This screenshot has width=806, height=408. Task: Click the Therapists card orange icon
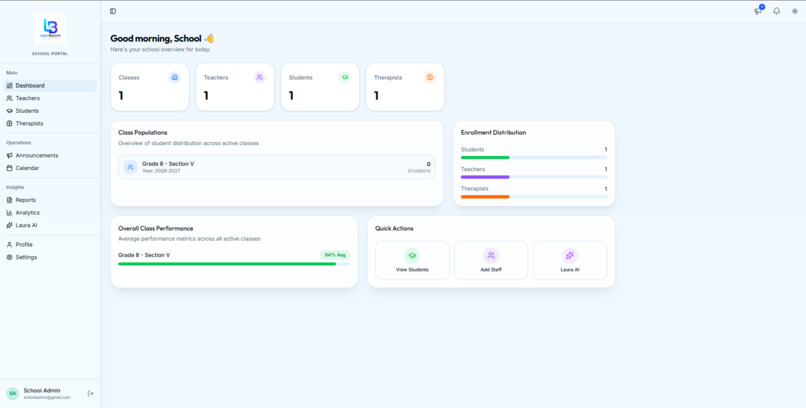pos(430,78)
